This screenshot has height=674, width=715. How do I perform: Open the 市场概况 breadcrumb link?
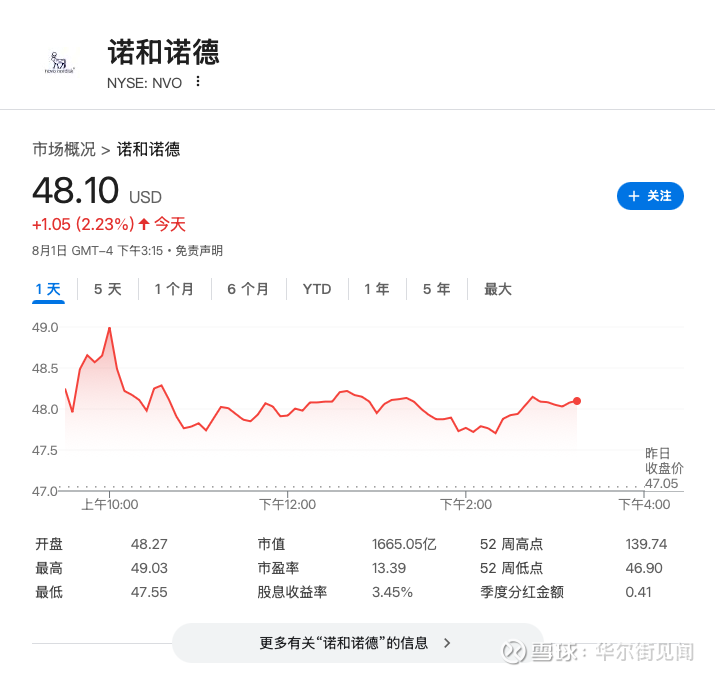click(x=64, y=149)
